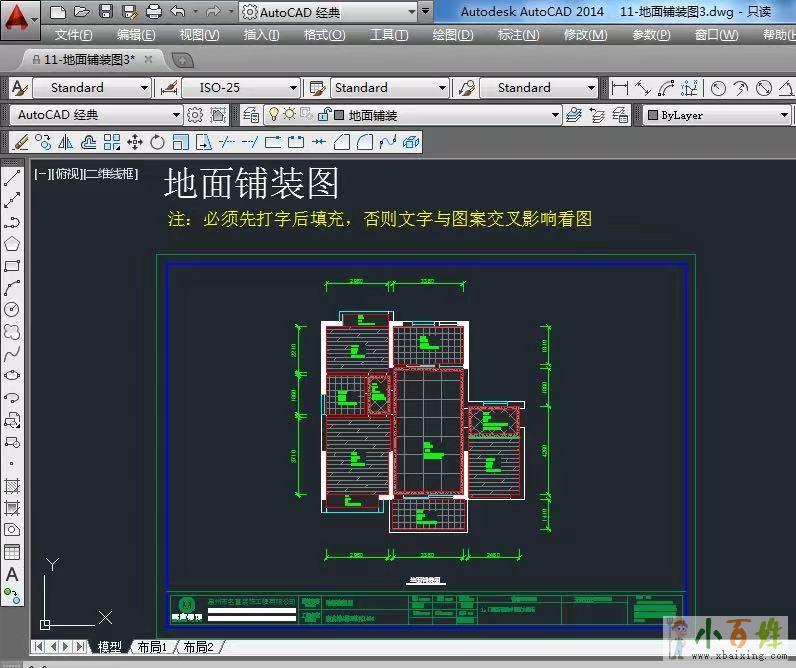
Task: Select the Multiline Text tool
Action: (12, 574)
